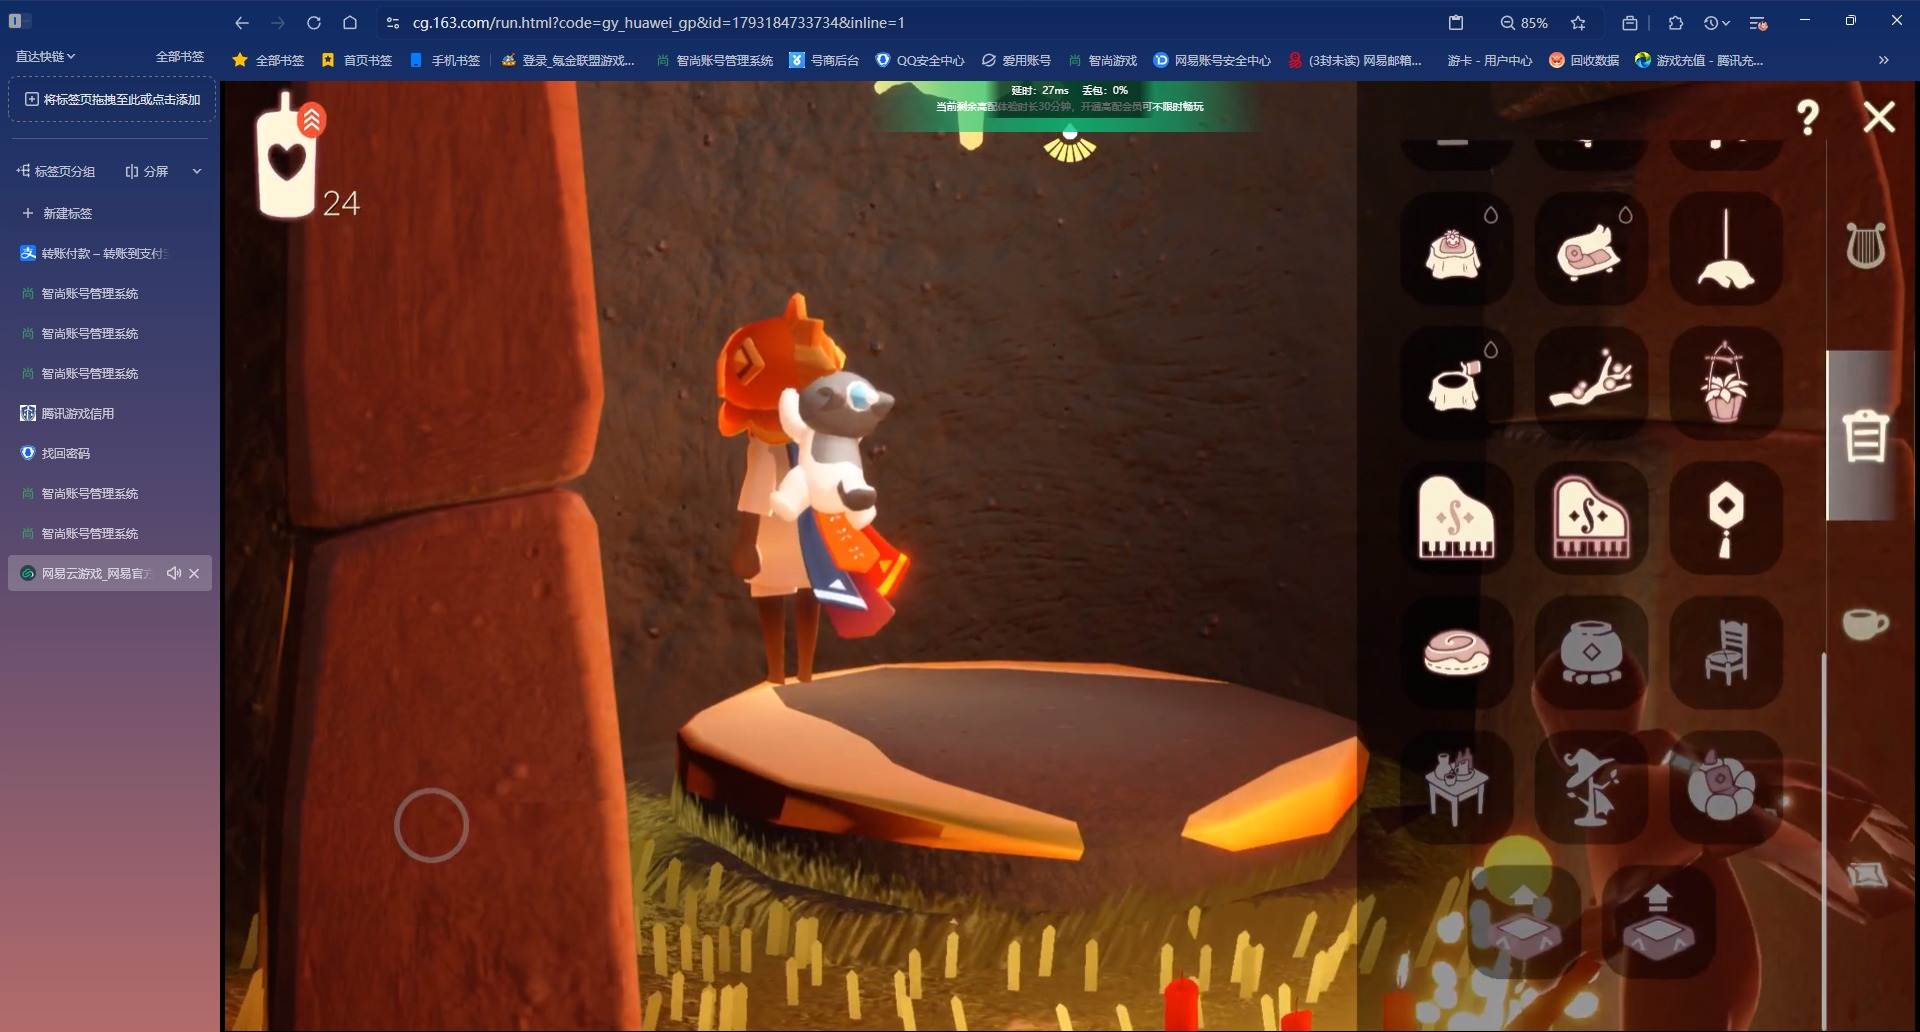The width and height of the screenshot is (1920, 1032).
Task: Switch to the 找回密码 tab
Action: point(110,453)
